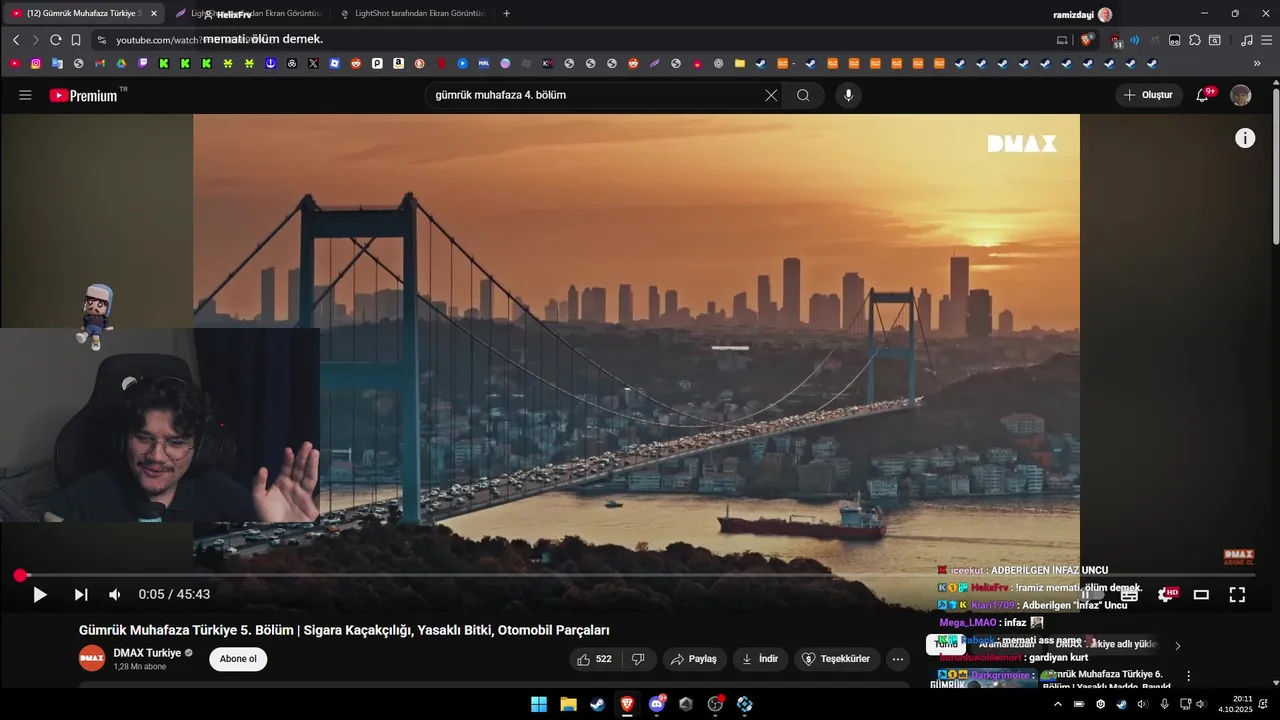This screenshot has height=720, width=1280.
Task: Open the yellow folder in bookmarks bar
Action: click(740, 63)
